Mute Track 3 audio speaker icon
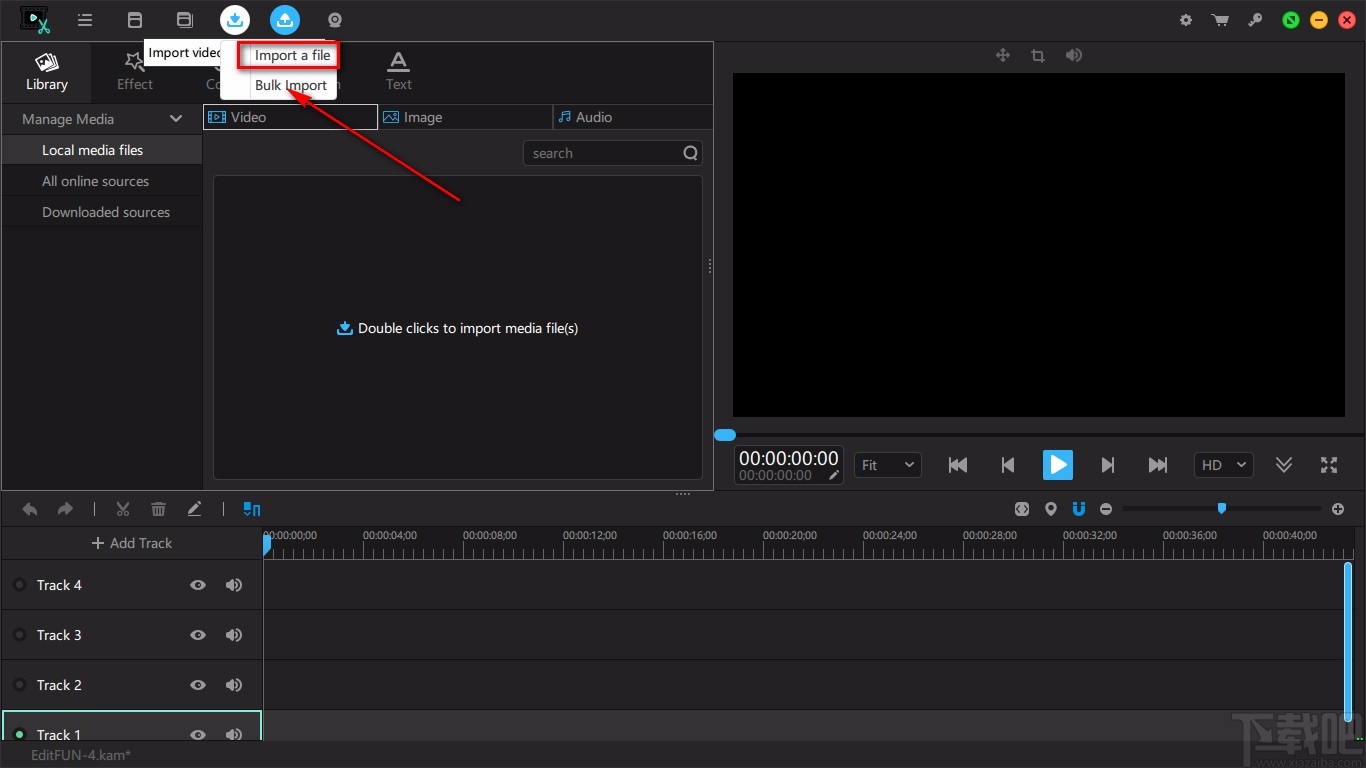The height and width of the screenshot is (768, 1366). (x=234, y=635)
